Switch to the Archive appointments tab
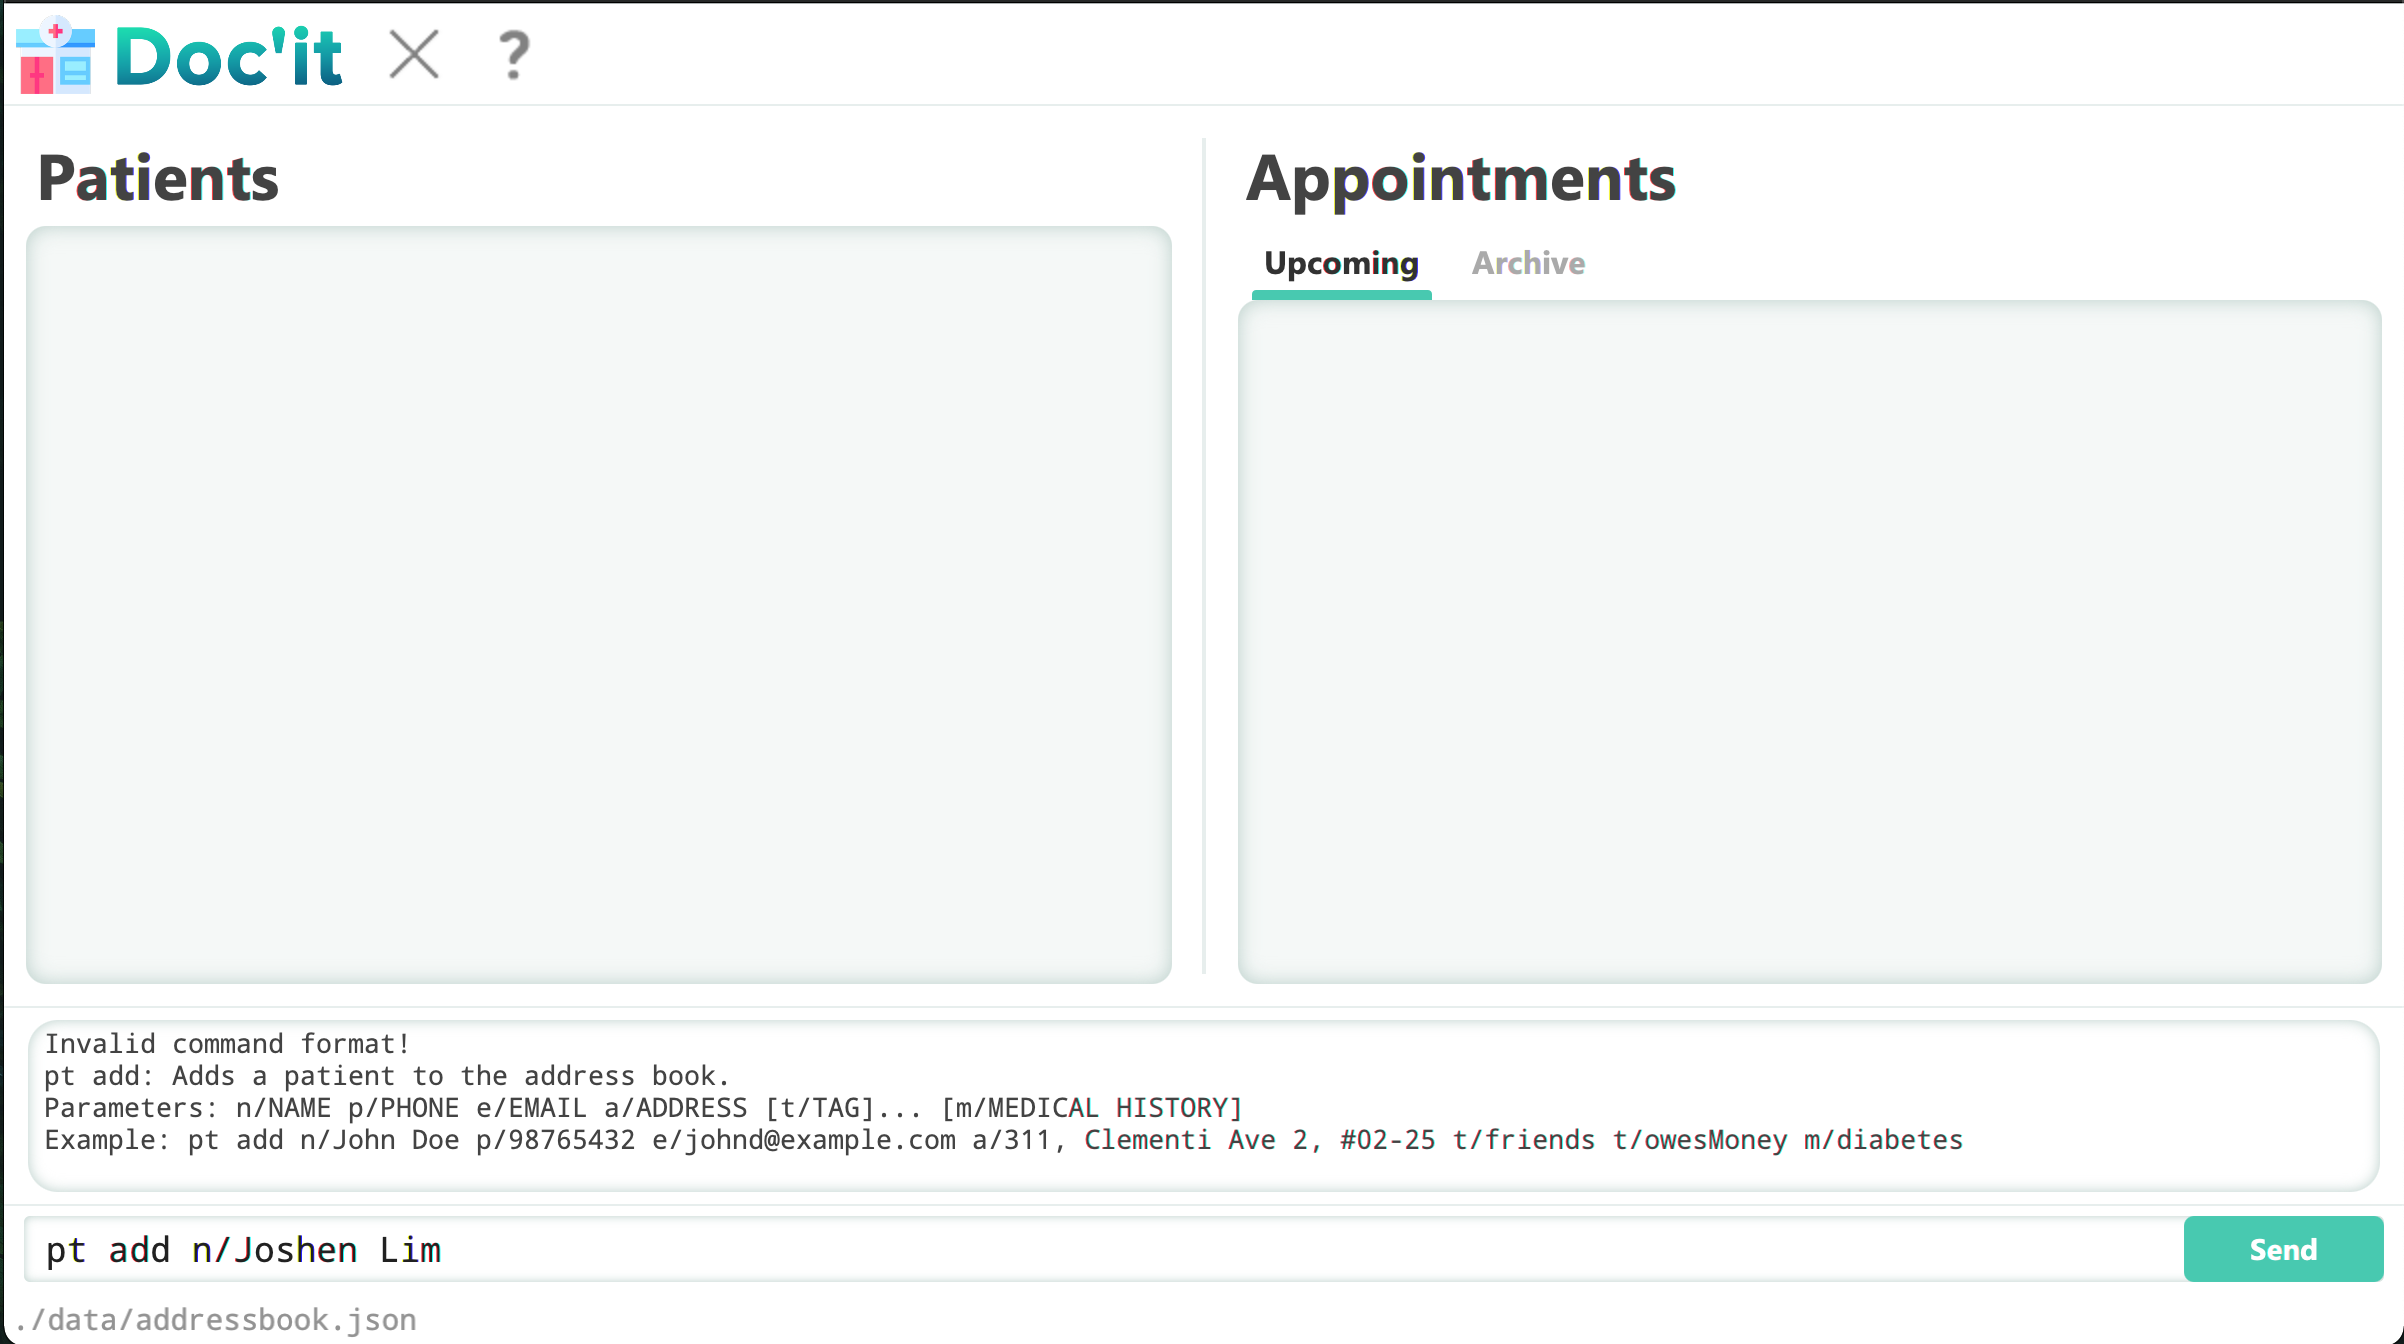The height and width of the screenshot is (1344, 2404). click(1528, 263)
